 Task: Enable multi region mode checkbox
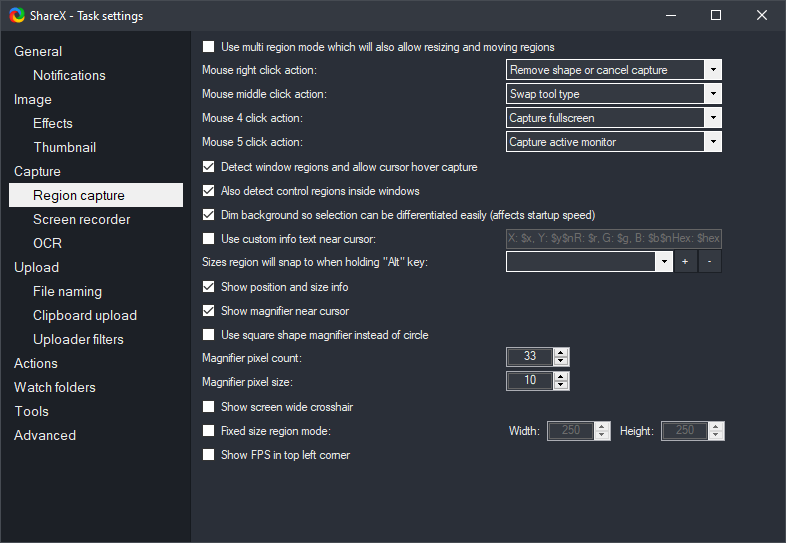pyautogui.click(x=209, y=47)
